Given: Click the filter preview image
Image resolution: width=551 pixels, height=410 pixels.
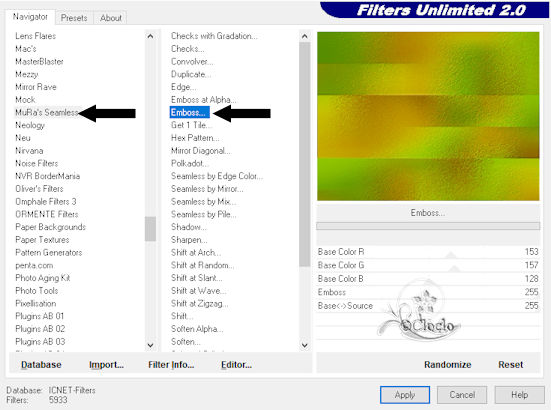Looking at the screenshot, I should [x=428, y=116].
